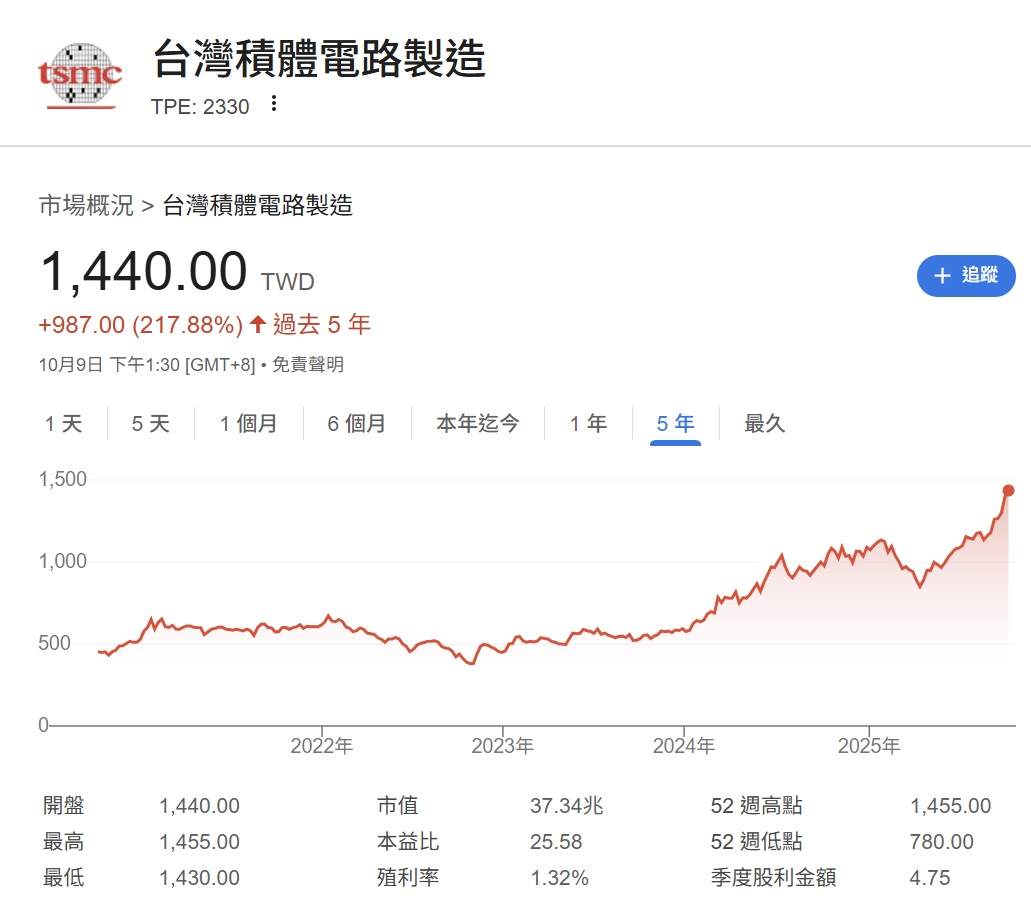Select the 1 個月 range tab
The image size is (1031, 914).
[249, 423]
